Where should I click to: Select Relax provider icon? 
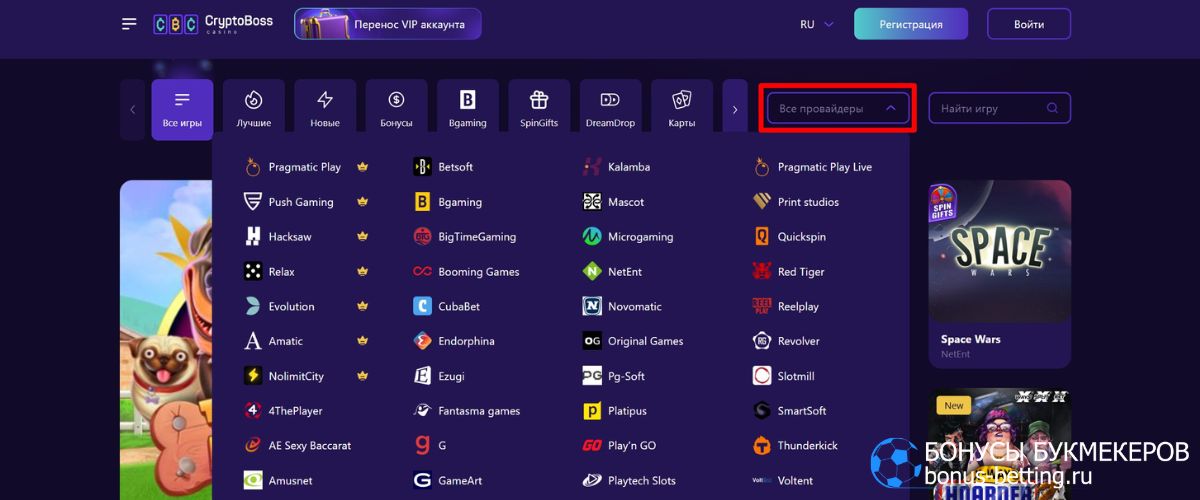pos(252,271)
